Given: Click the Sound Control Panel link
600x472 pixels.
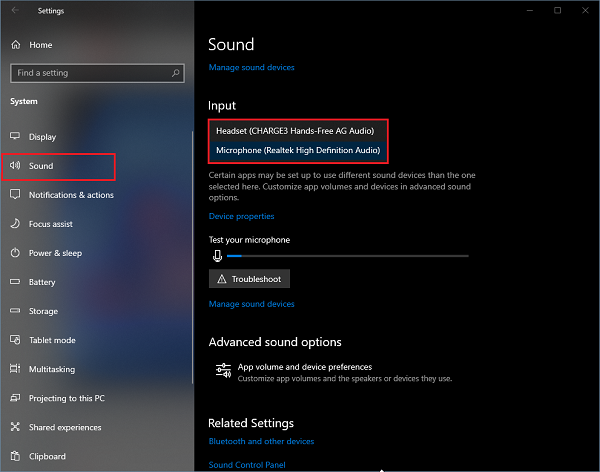Looking at the screenshot, I should (247, 465).
